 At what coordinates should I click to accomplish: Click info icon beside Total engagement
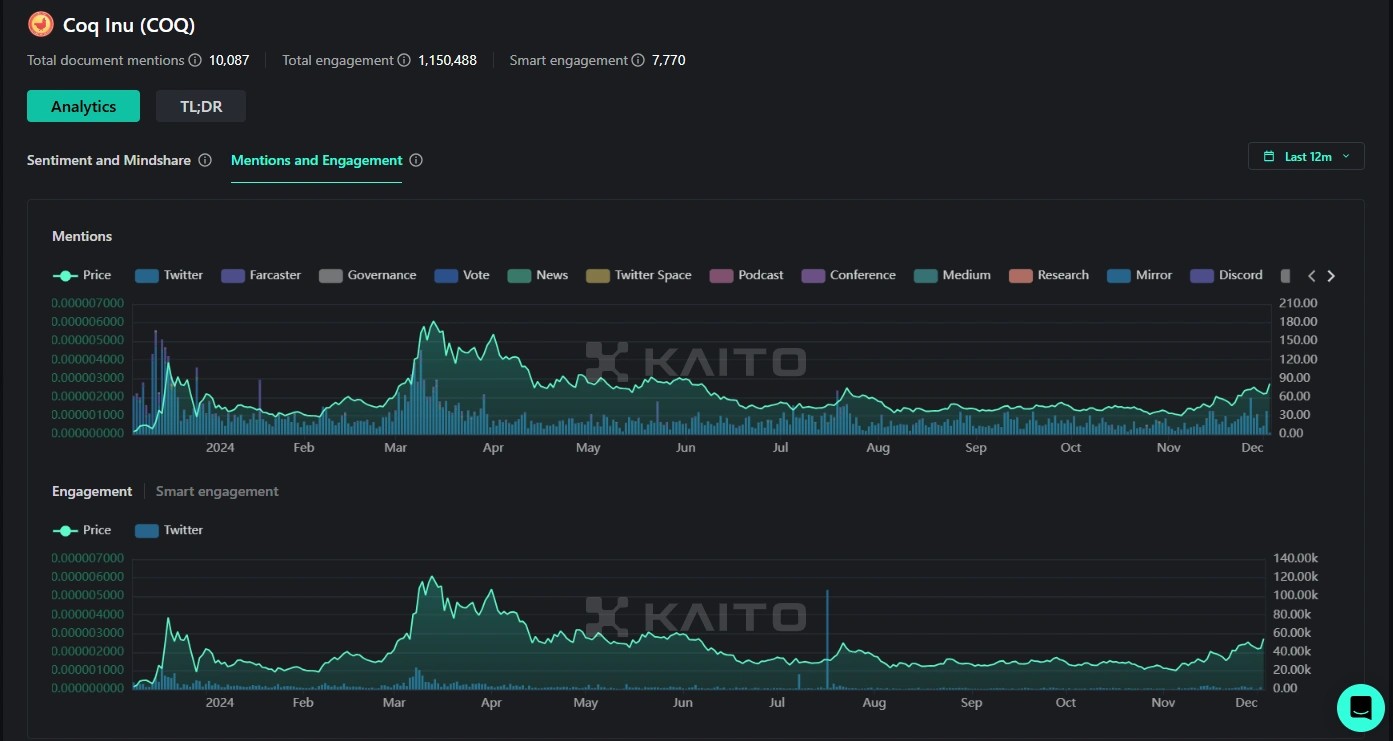(404, 60)
